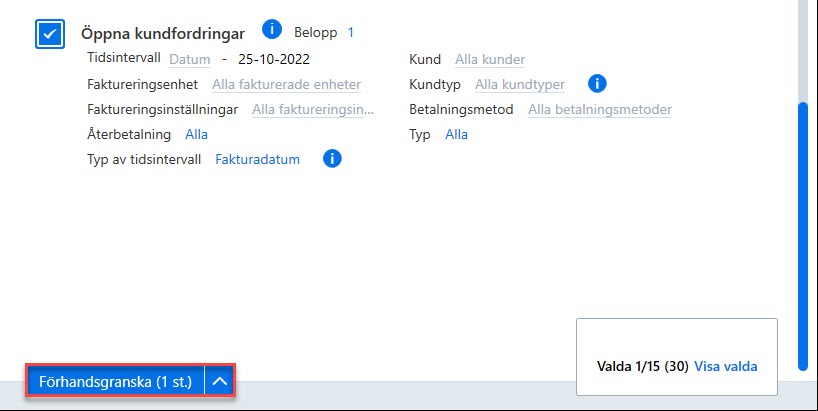The width and height of the screenshot is (818, 411).
Task: Click the Belopp value 1 link
Action: tap(351, 32)
